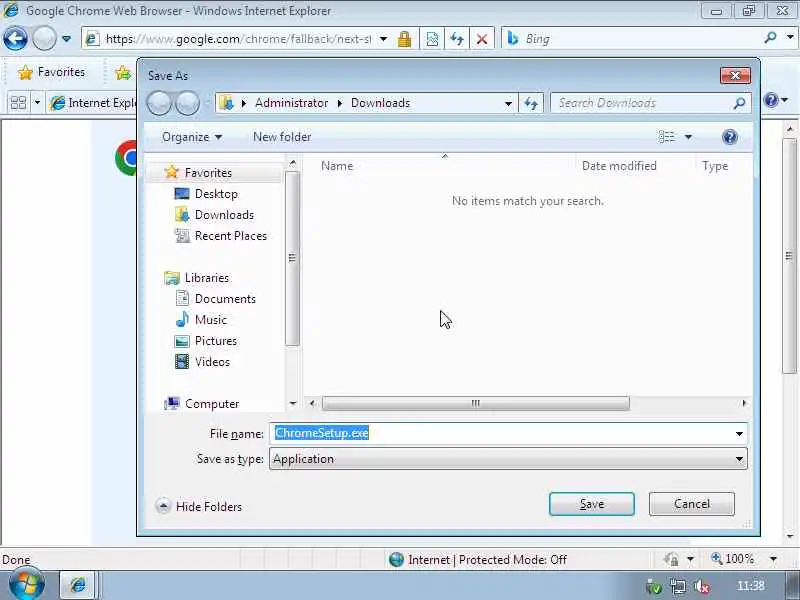Image resolution: width=800 pixels, height=600 pixels.
Task: Click the IE Help question mark icon
Action: (x=771, y=100)
